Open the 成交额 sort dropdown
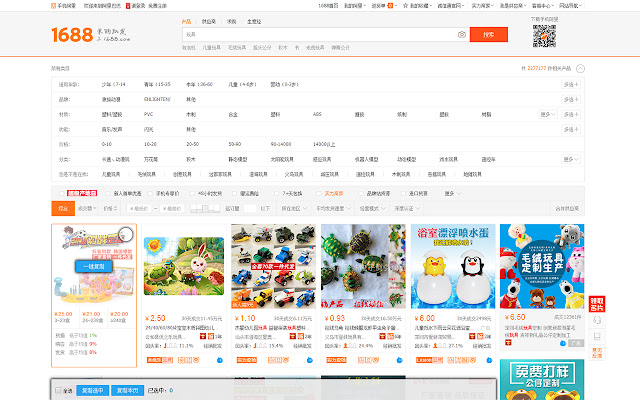This screenshot has width=640, height=400. pos(87,209)
